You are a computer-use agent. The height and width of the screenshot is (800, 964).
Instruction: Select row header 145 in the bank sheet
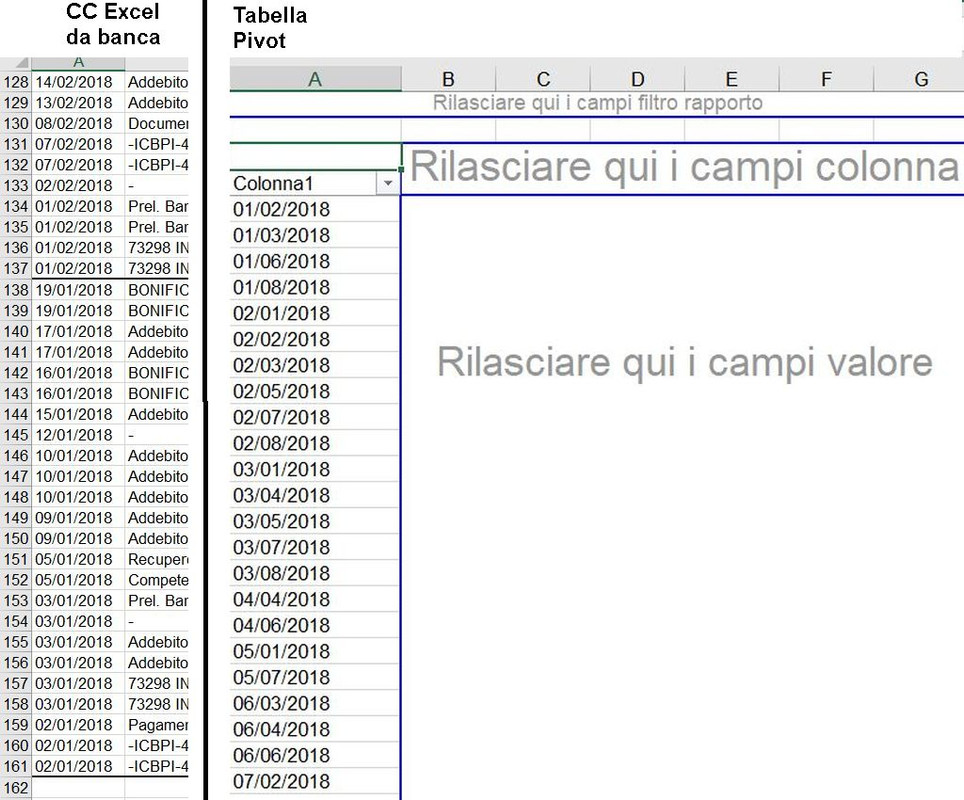tap(16, 435)
